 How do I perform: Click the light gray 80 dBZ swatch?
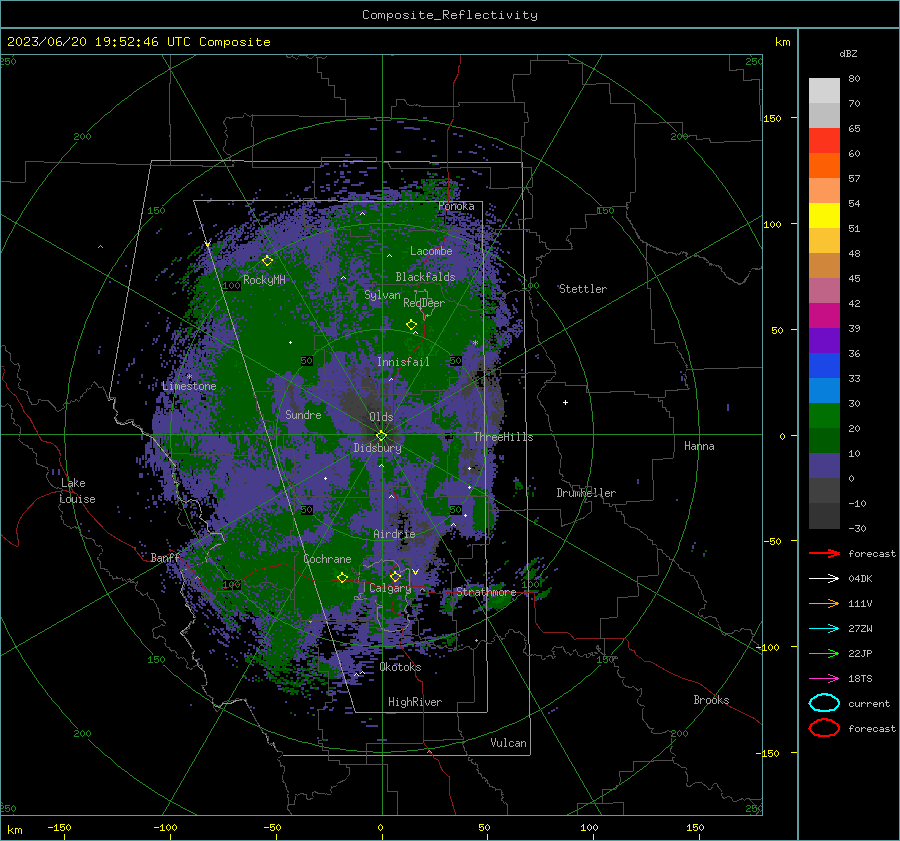coord(824,90)
